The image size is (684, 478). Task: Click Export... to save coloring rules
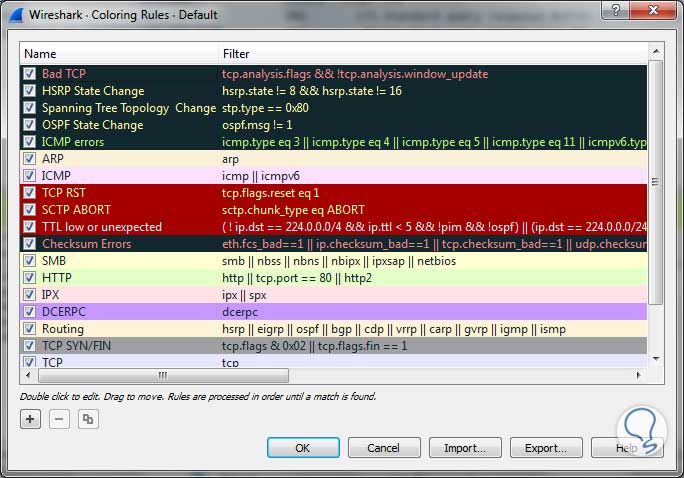pos(546,448)
